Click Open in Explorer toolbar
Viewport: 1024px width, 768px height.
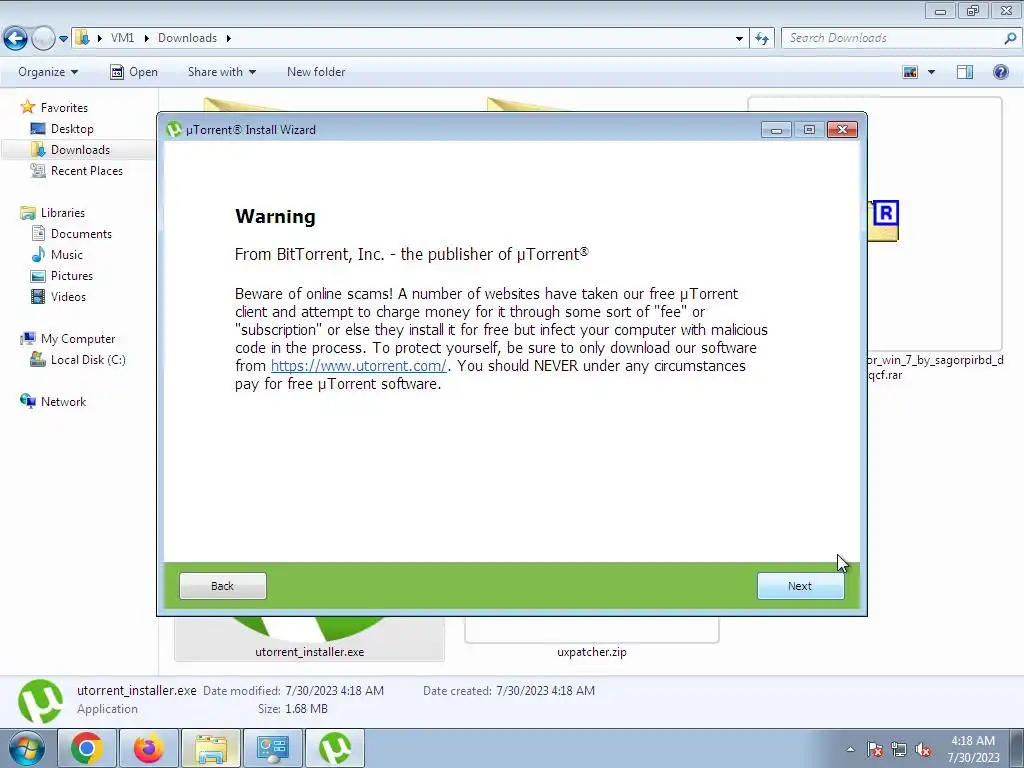134,72
